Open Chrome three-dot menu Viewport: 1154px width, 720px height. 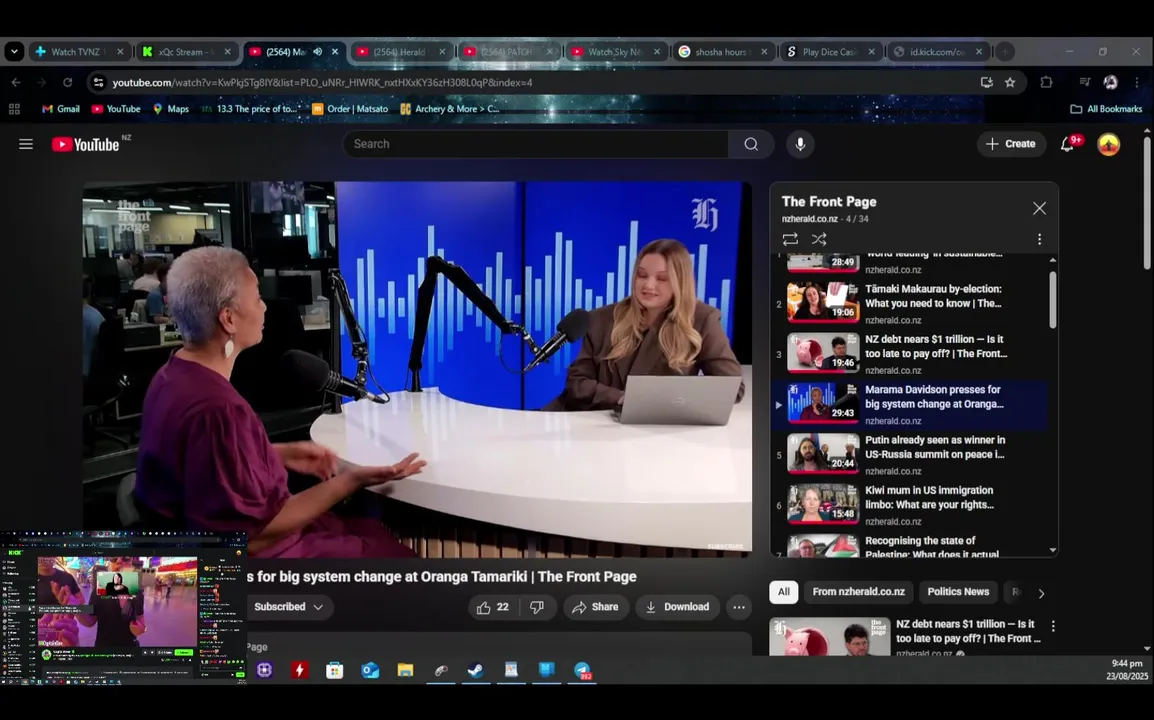(1137, 82)
